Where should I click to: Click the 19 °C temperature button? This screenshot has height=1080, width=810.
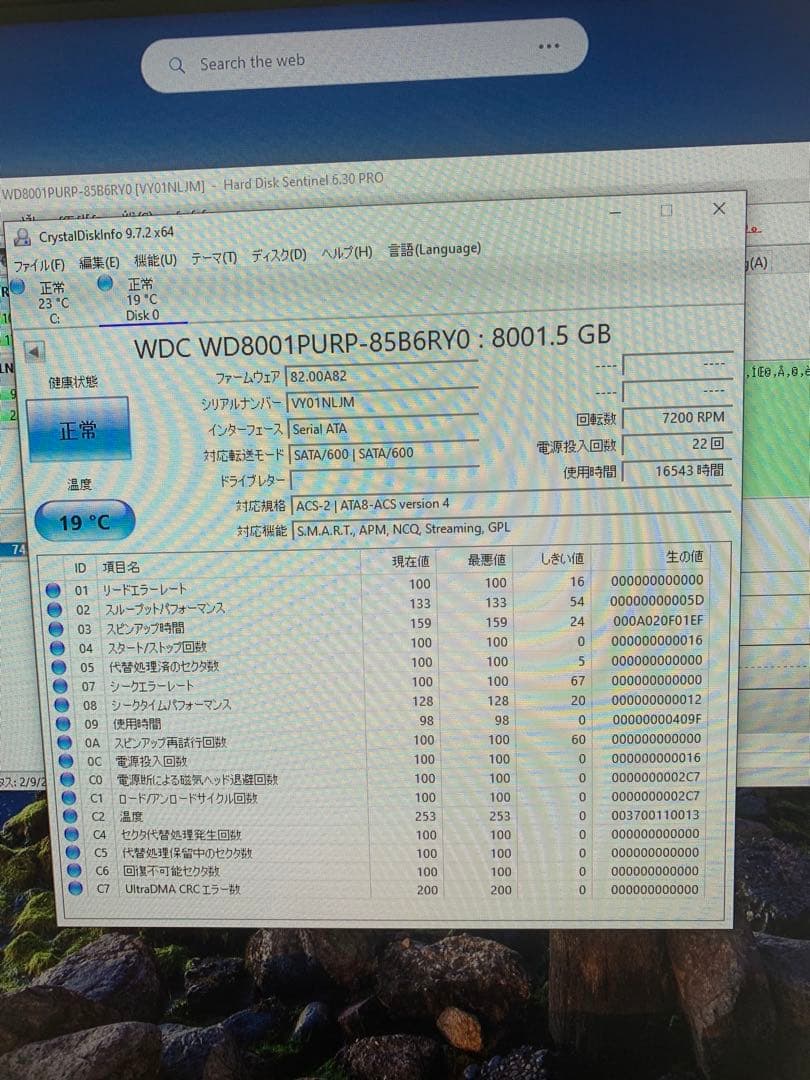point(84,521)
